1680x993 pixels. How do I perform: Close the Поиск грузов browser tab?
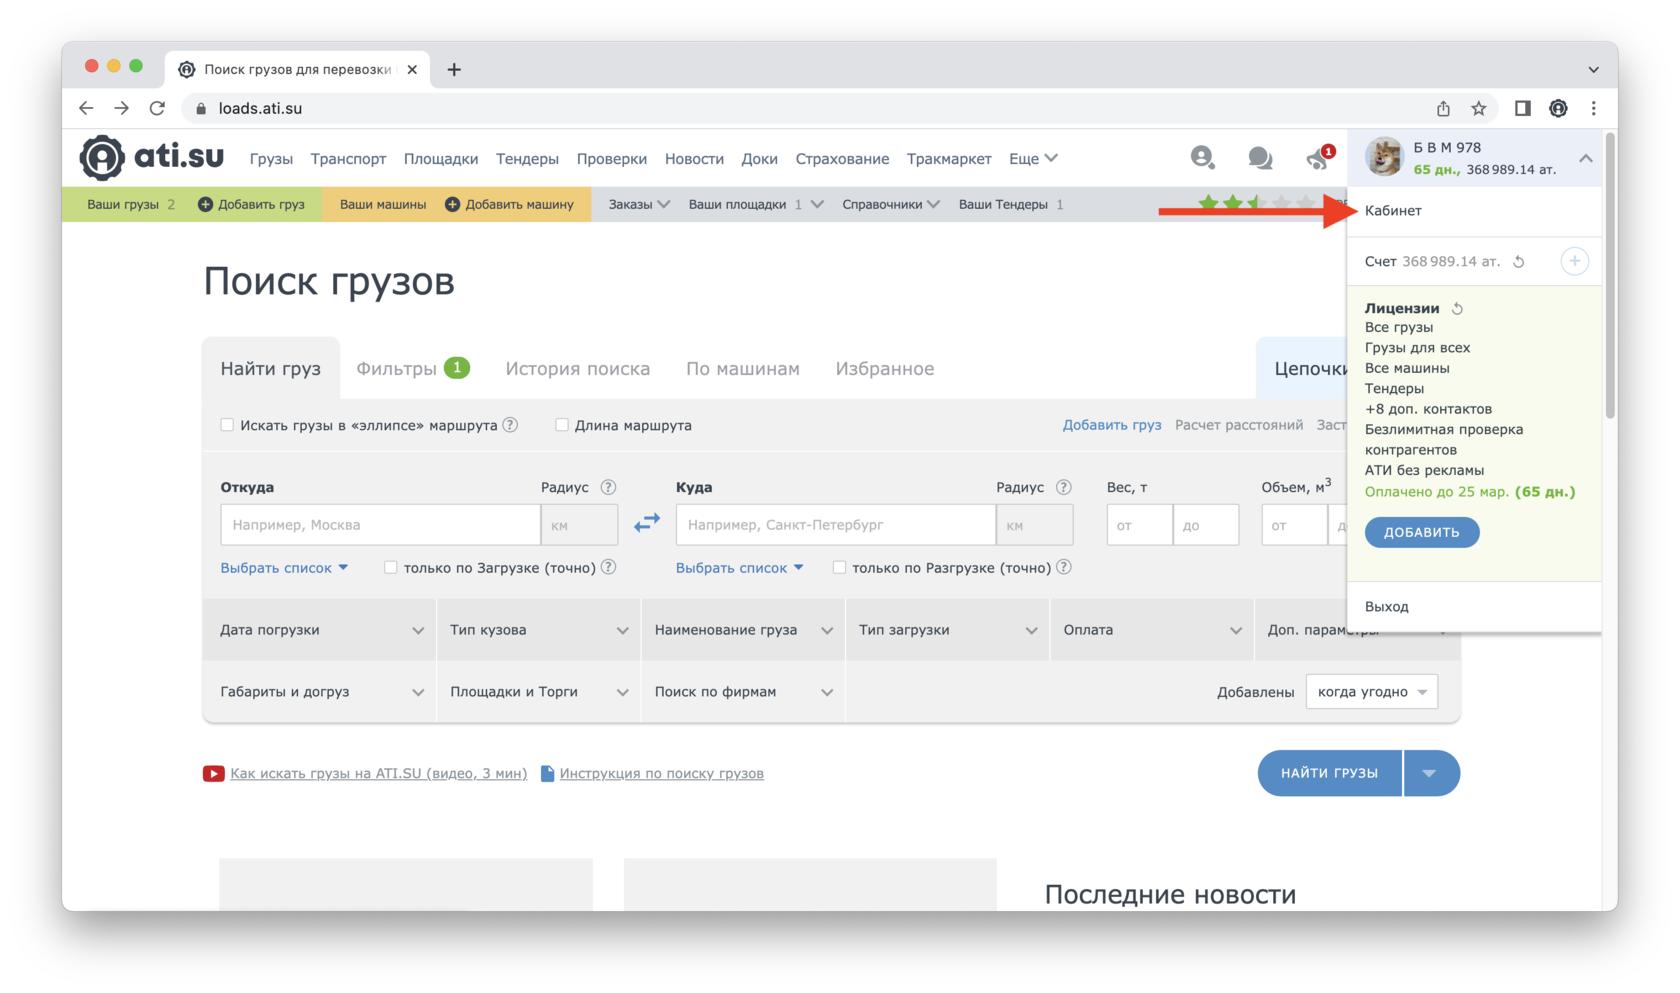[412, 69]
